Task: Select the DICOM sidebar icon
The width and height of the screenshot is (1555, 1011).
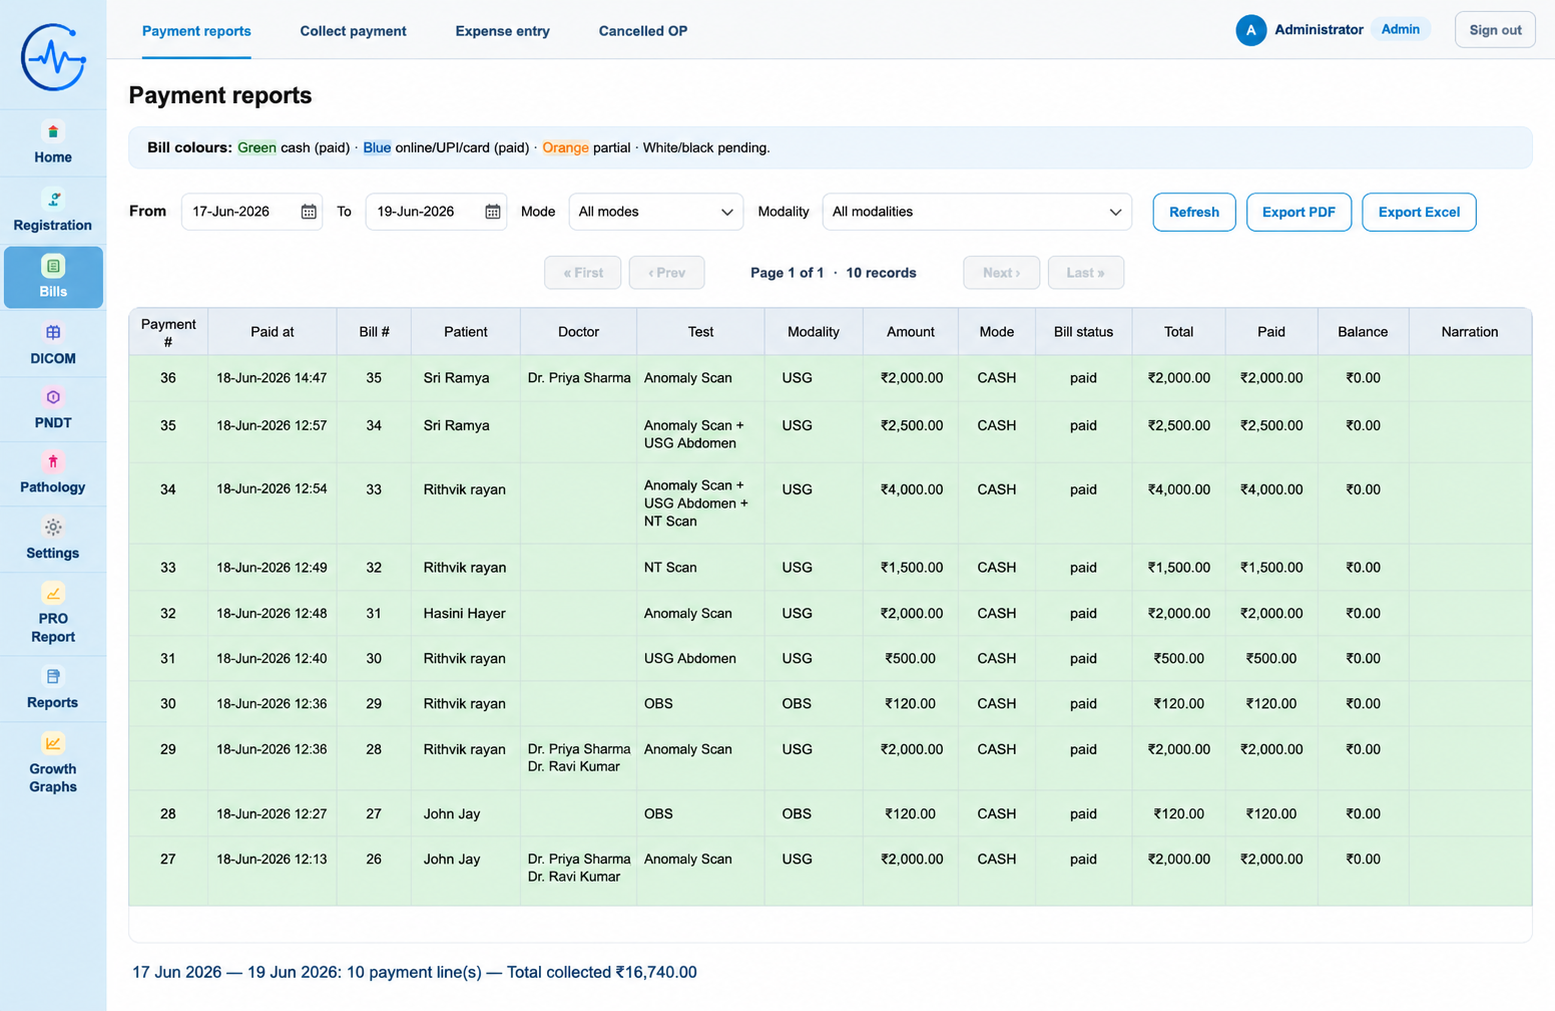Action: (53, 332)
